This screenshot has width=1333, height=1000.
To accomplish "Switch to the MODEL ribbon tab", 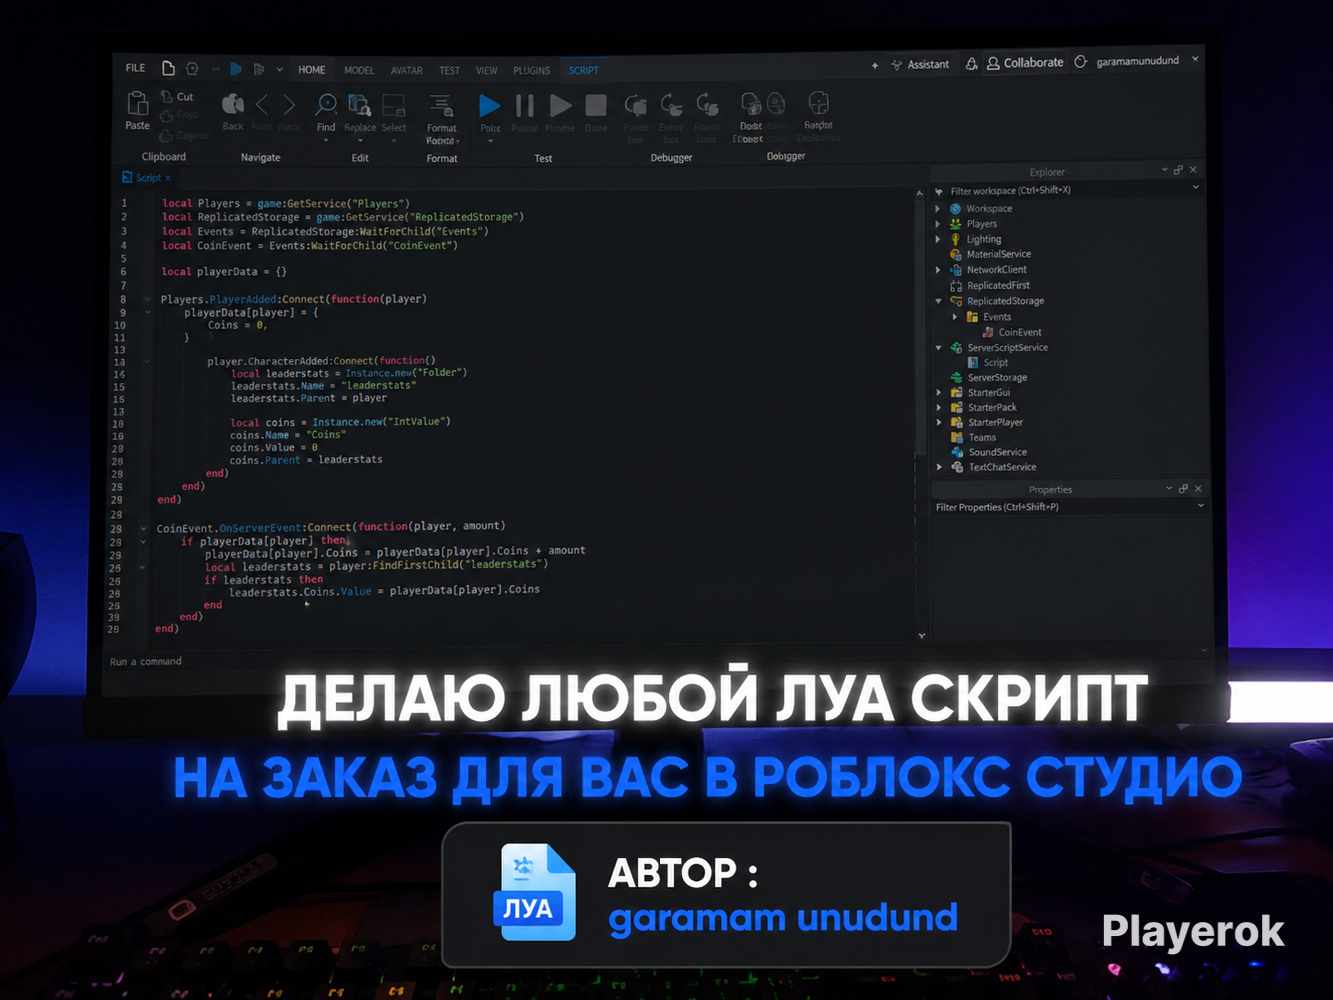I will tap(359, 70).
